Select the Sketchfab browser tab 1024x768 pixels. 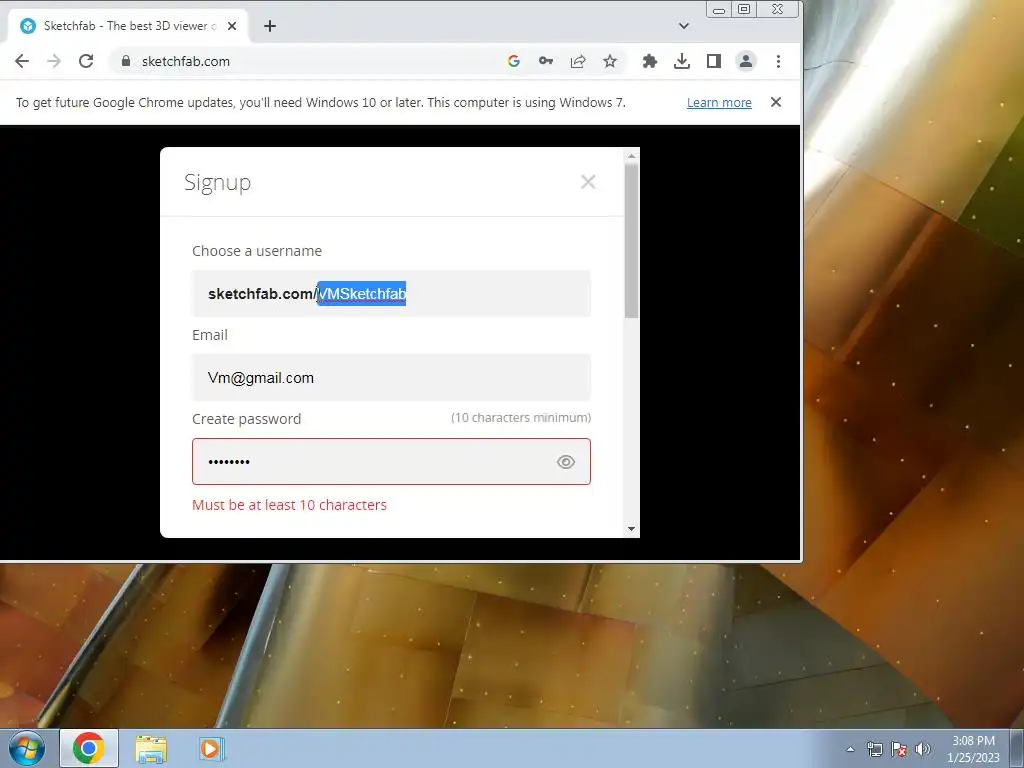(128, 26)
